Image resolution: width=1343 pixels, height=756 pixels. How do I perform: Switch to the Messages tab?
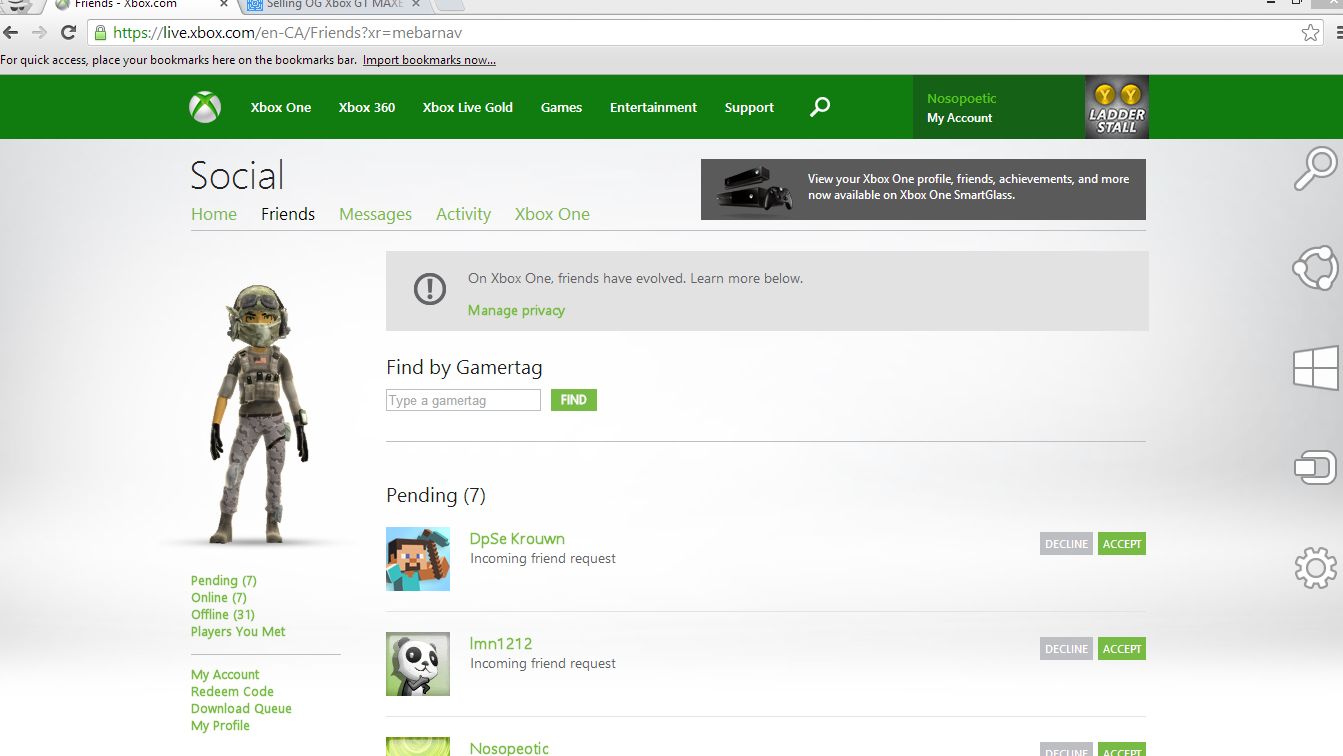(x=375, y=214)
